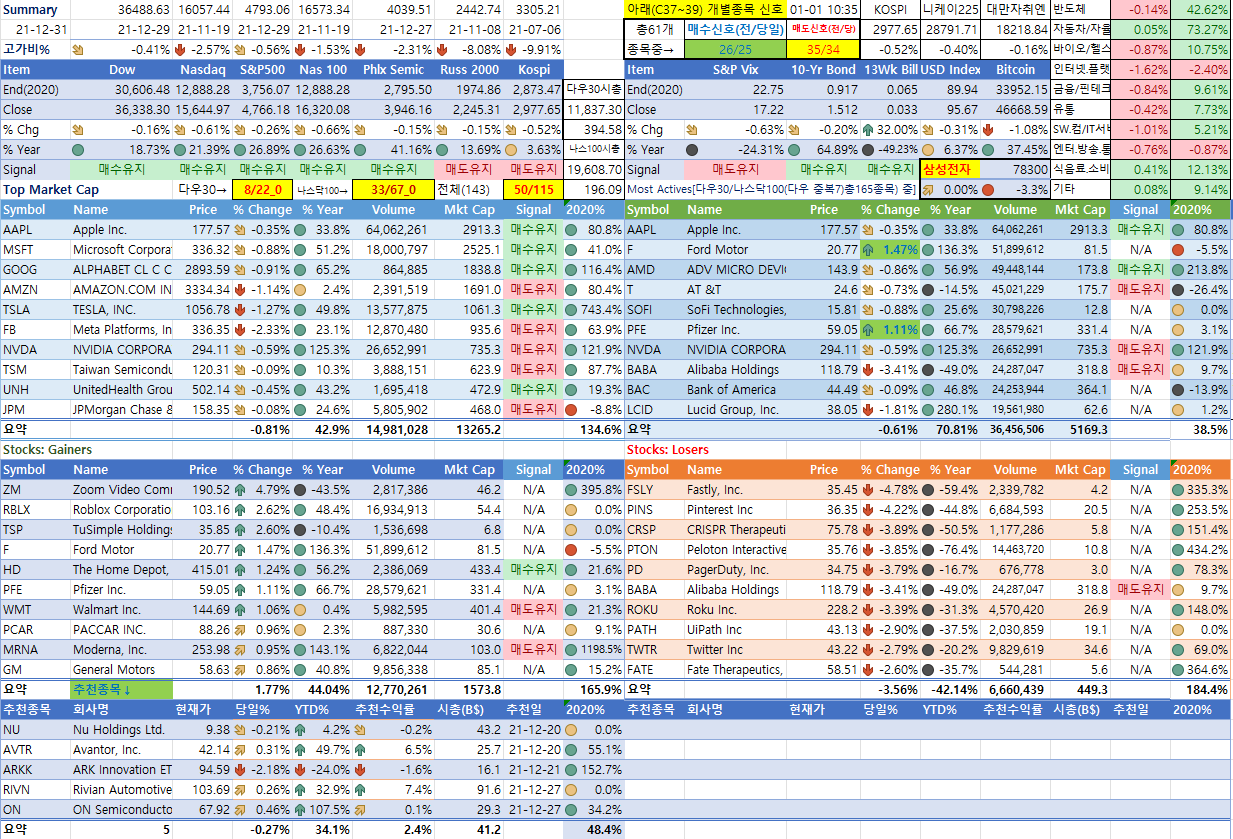Screen dimensions: 1233x839
Task: Click the yellow circle beside AMZN's 2.4% year
Action: [x=299, y=289]
